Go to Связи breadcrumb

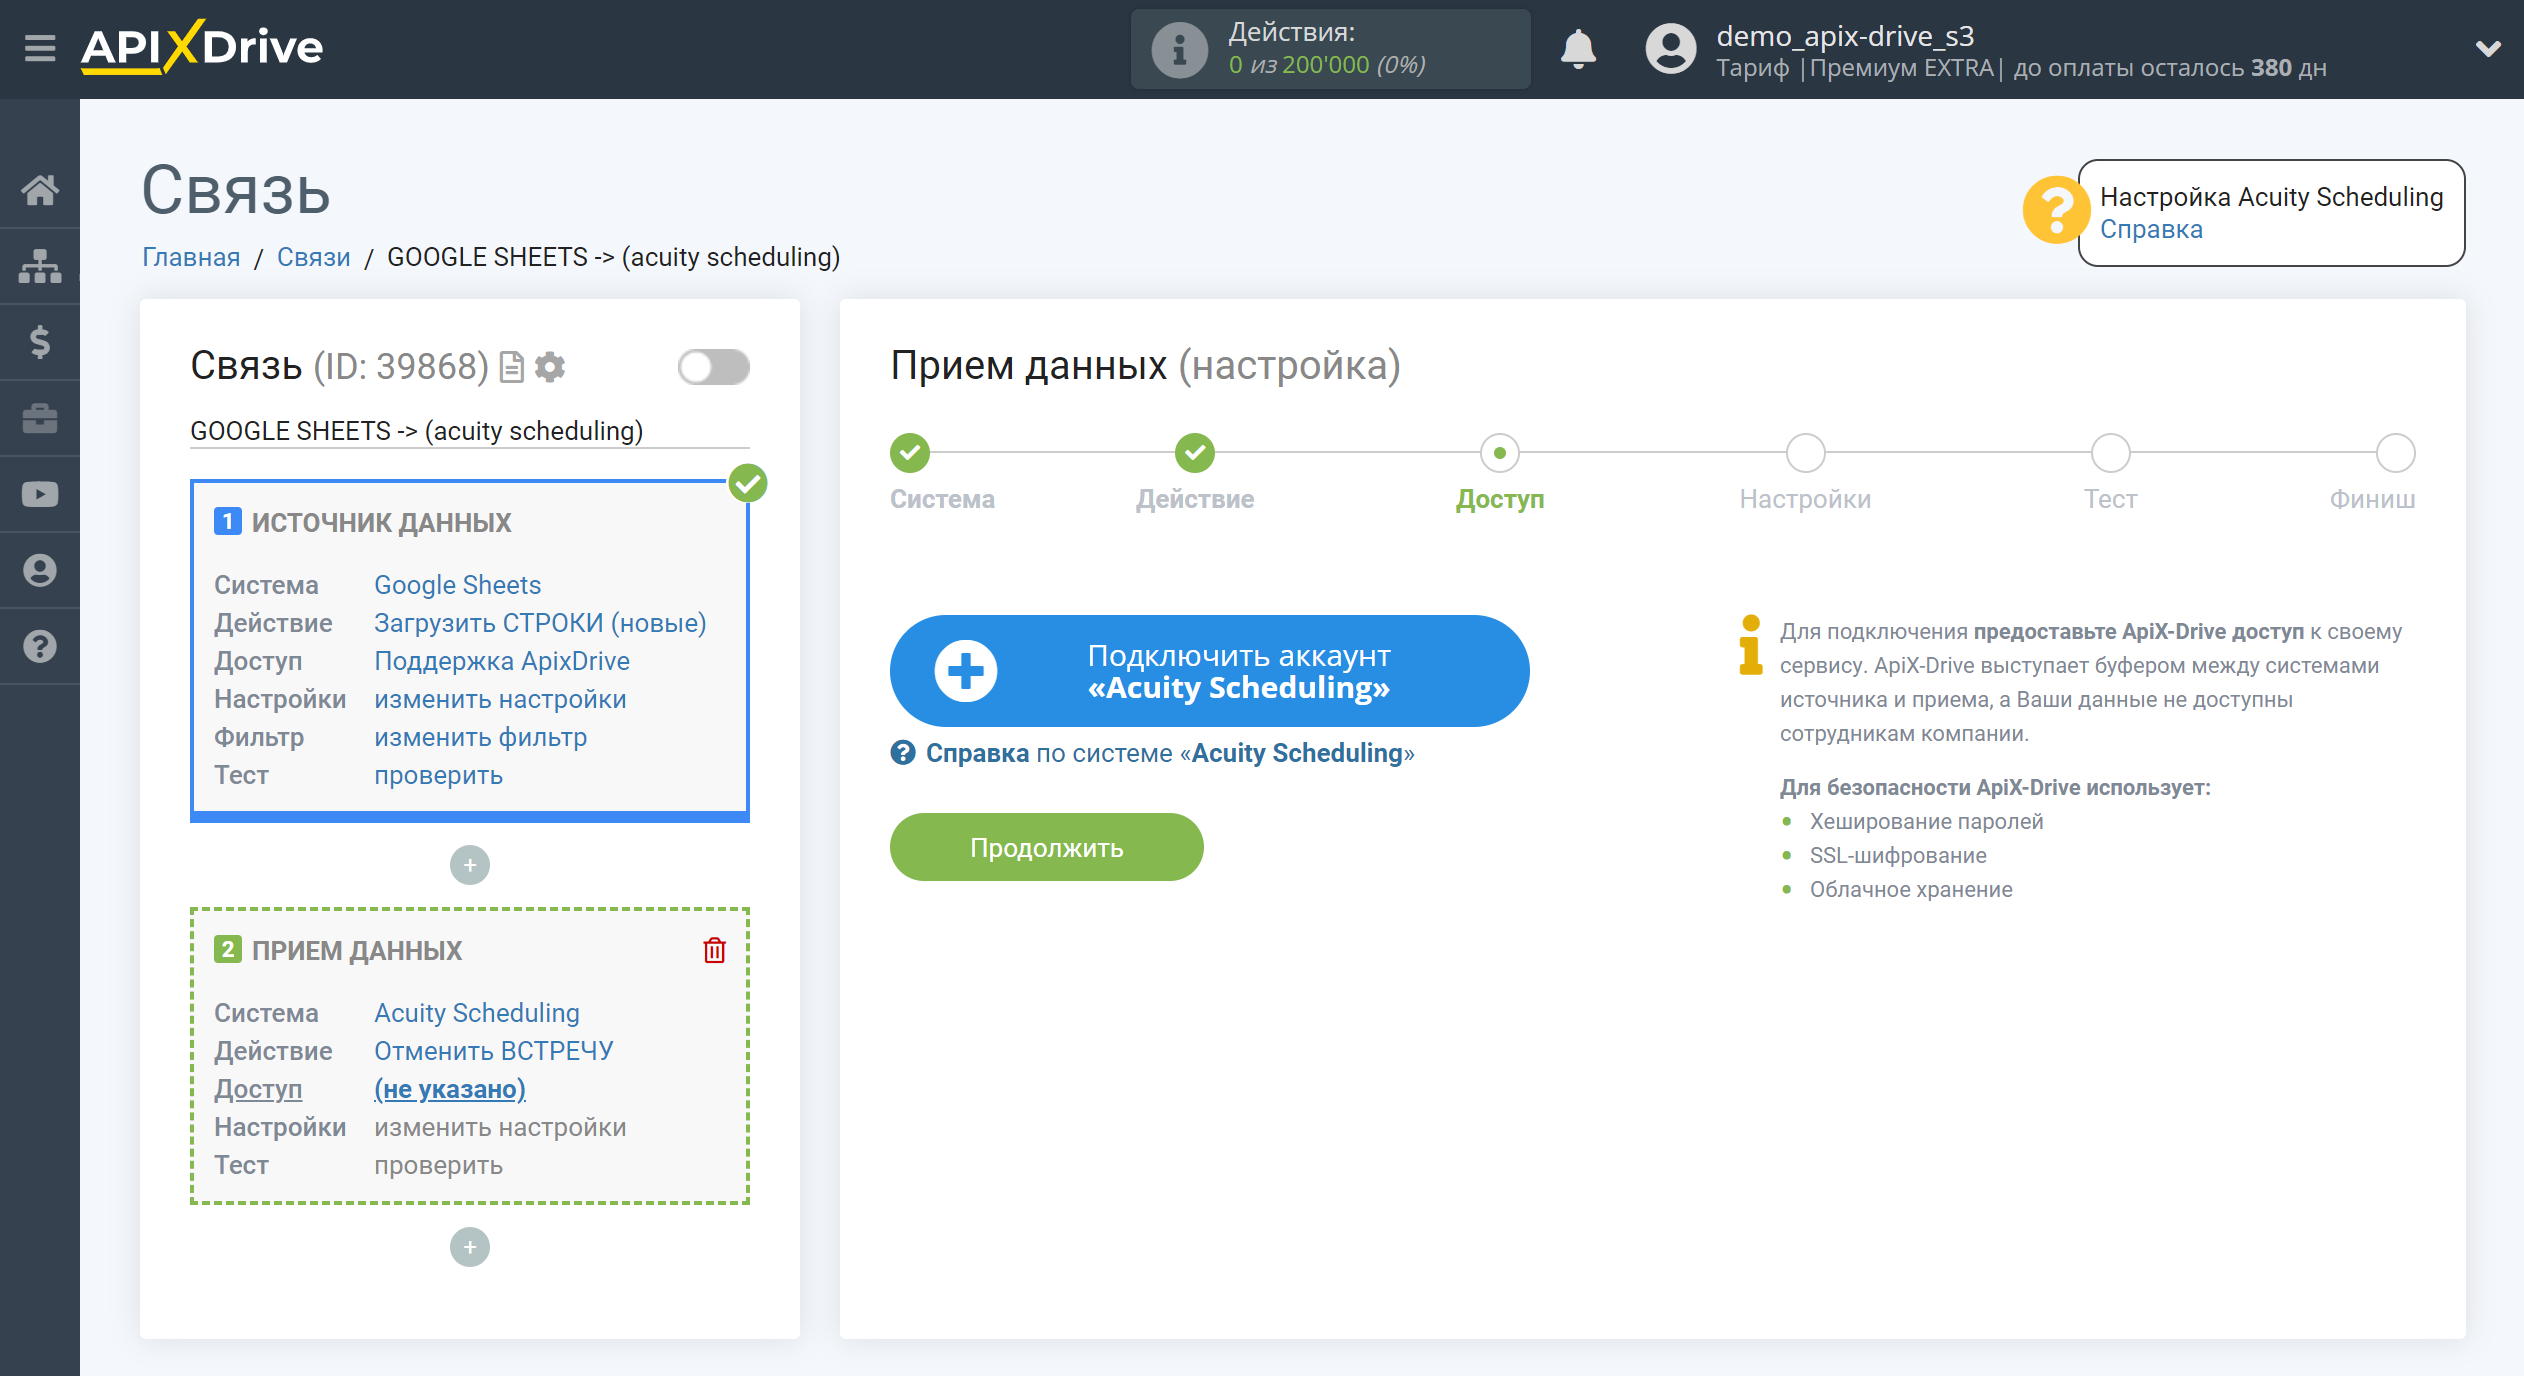pos(314,257)
